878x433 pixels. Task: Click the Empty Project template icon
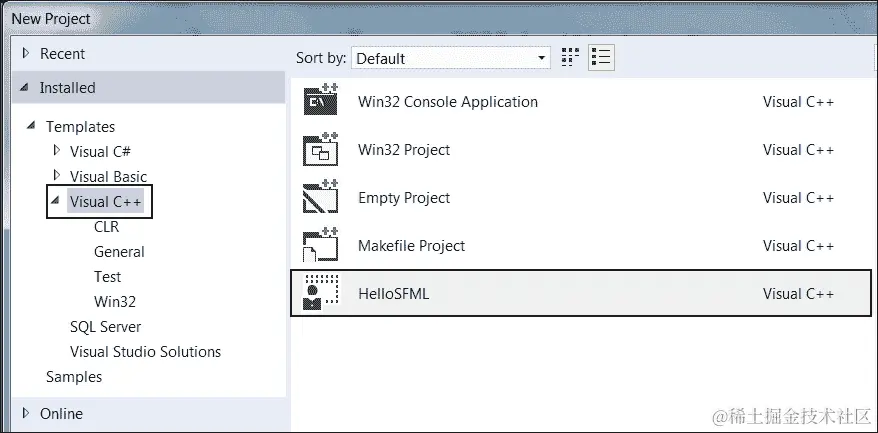pyautogui.click(x=321, y=197)
